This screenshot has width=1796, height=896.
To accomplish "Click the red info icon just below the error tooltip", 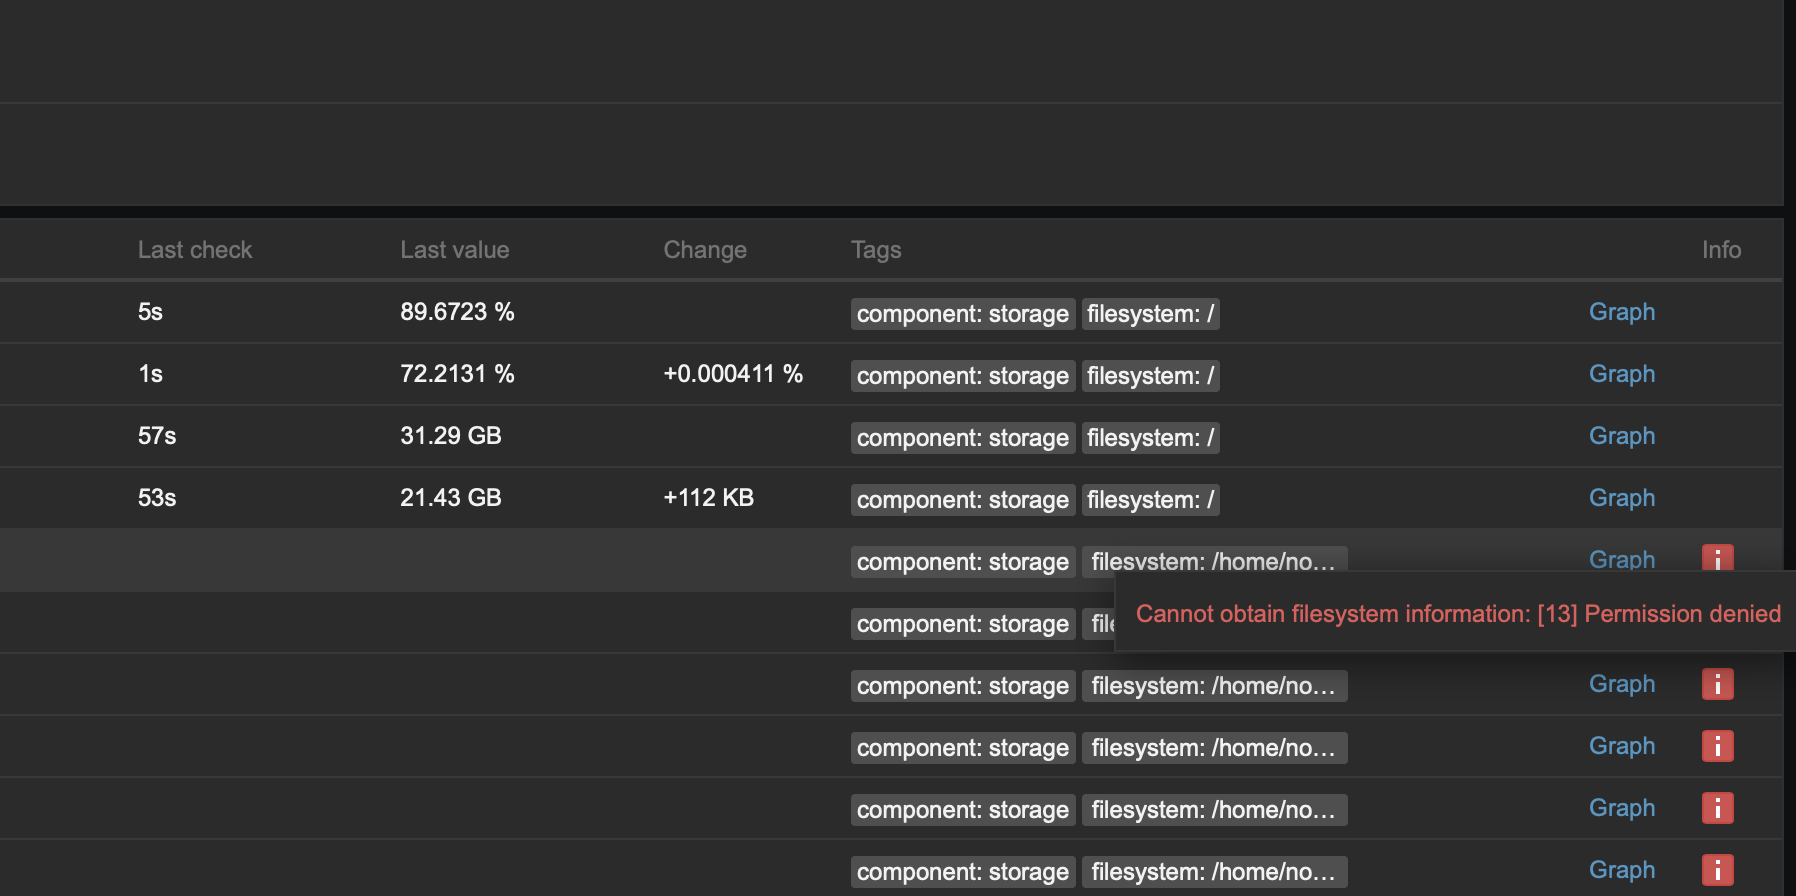I will tap(1717, 684).
